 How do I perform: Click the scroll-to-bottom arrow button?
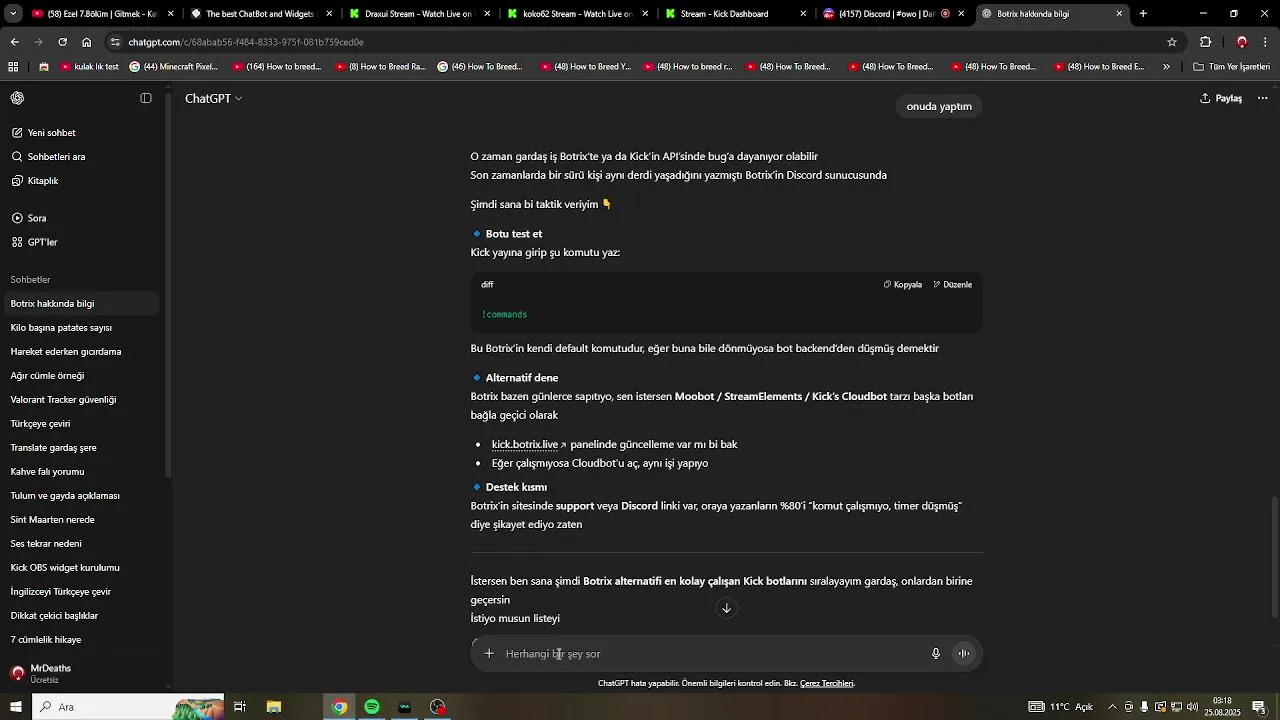click(727, 608)
